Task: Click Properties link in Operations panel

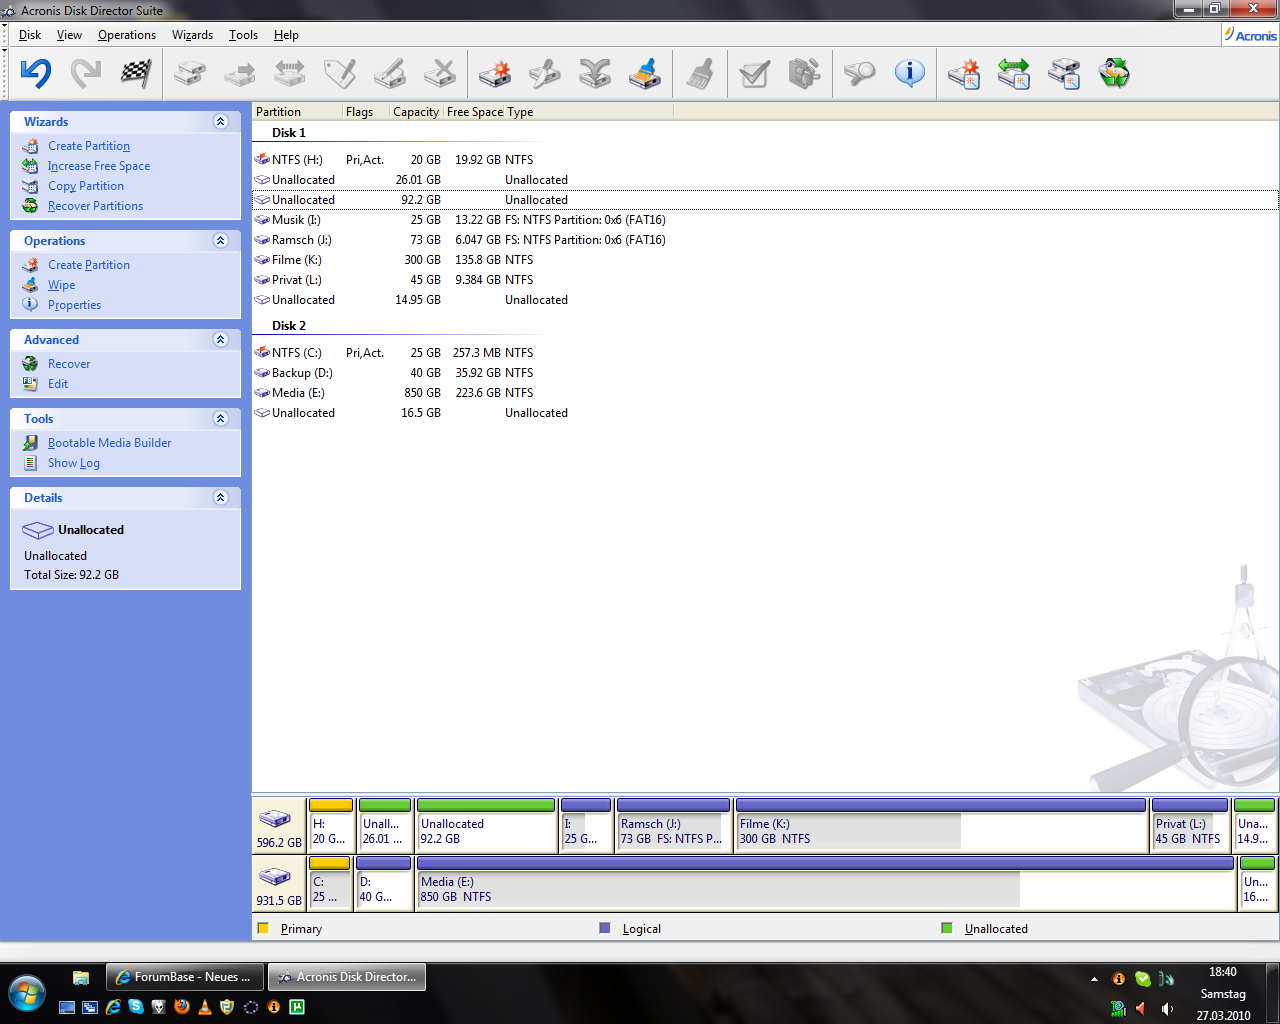Action: (x=74, y=305)
